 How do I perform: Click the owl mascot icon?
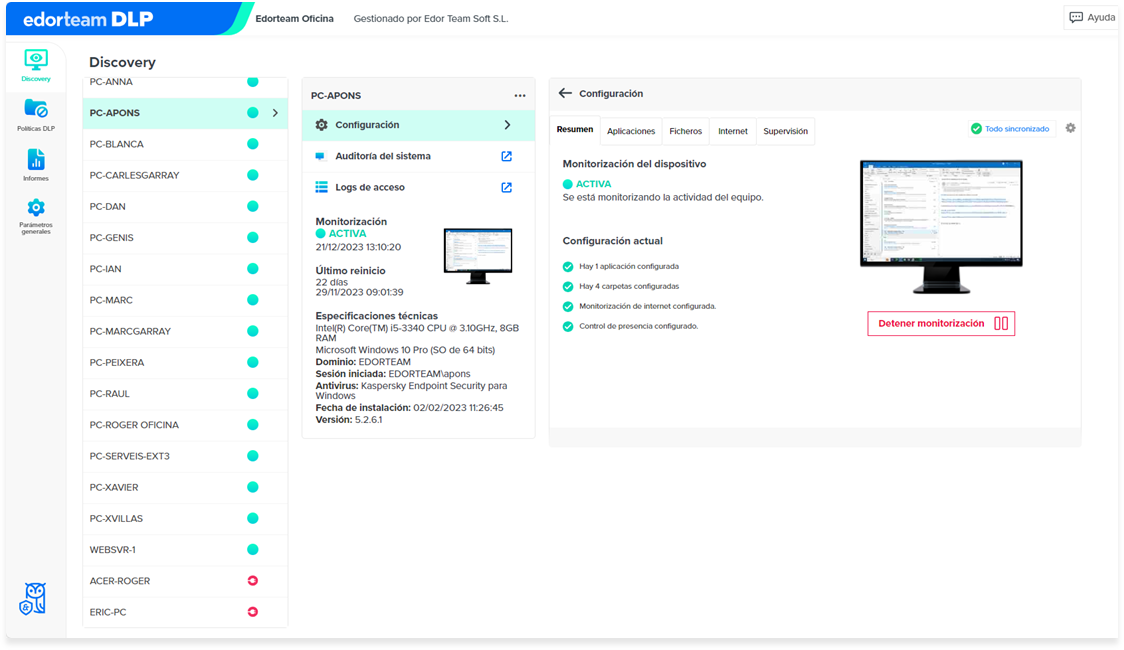pos(33,598)
